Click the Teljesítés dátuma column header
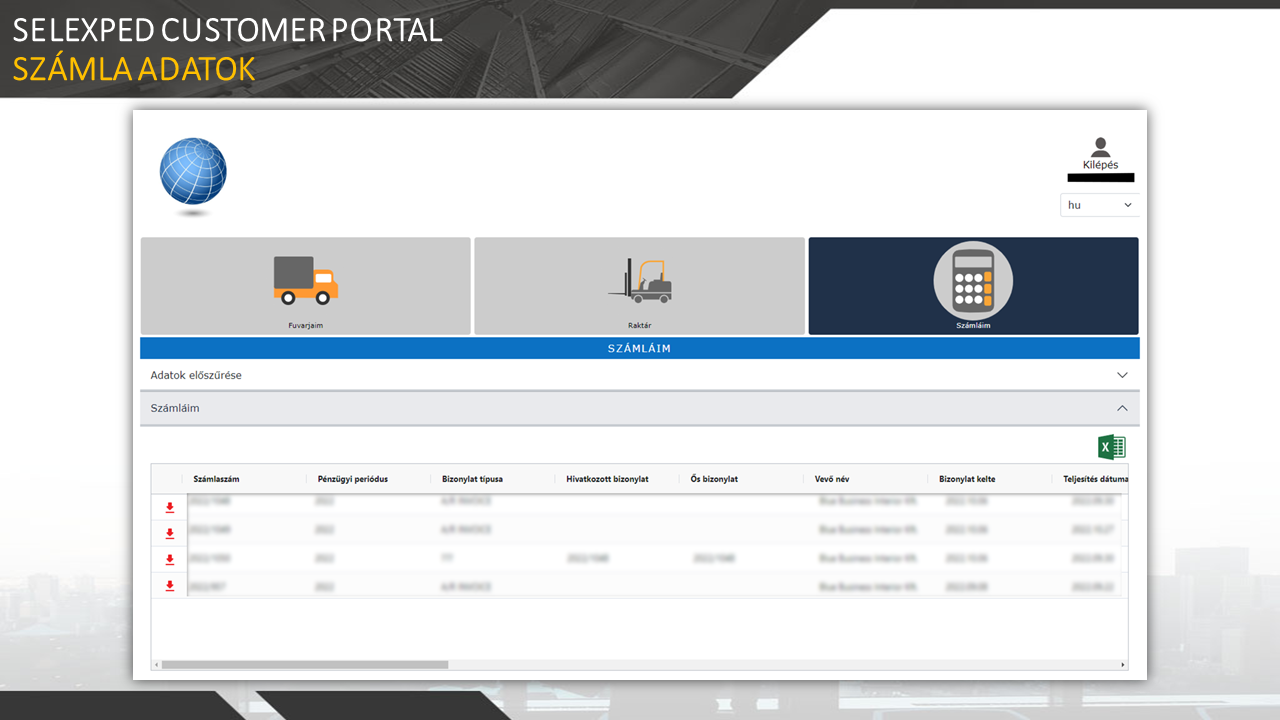The image size is (1280, 720). 1095,479
